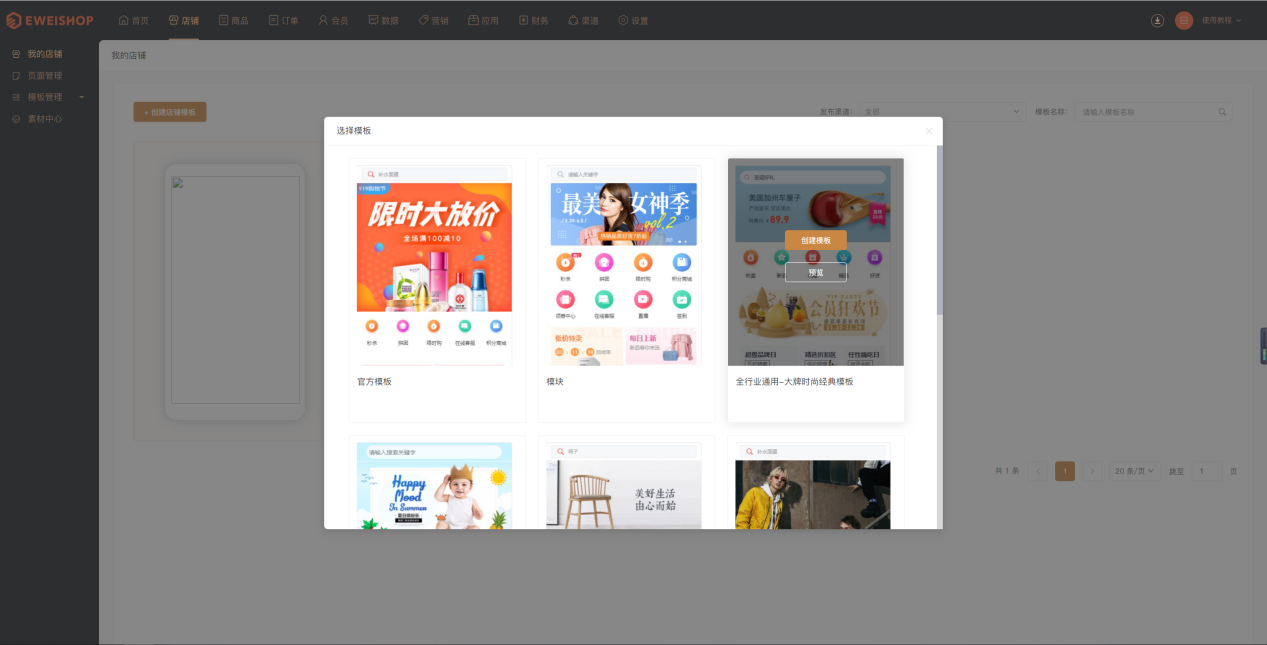Select the wooden chair 美好生活 template thumbnail
The height and width of the screenshot is (645, 1267).
(x=625, y=486)
